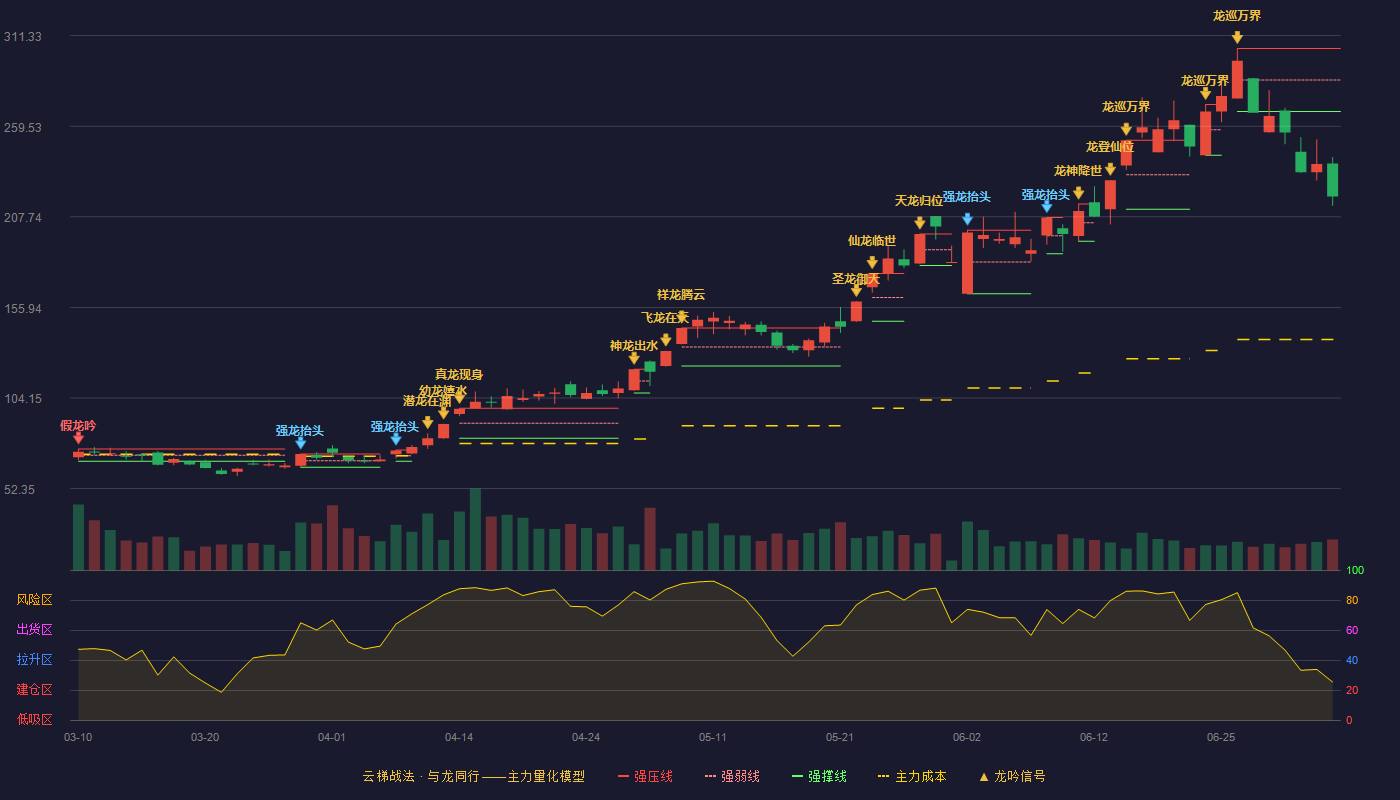Click the 52.35 price axis label
Viewport: 1400px width, 800px height.
(22, 490)
